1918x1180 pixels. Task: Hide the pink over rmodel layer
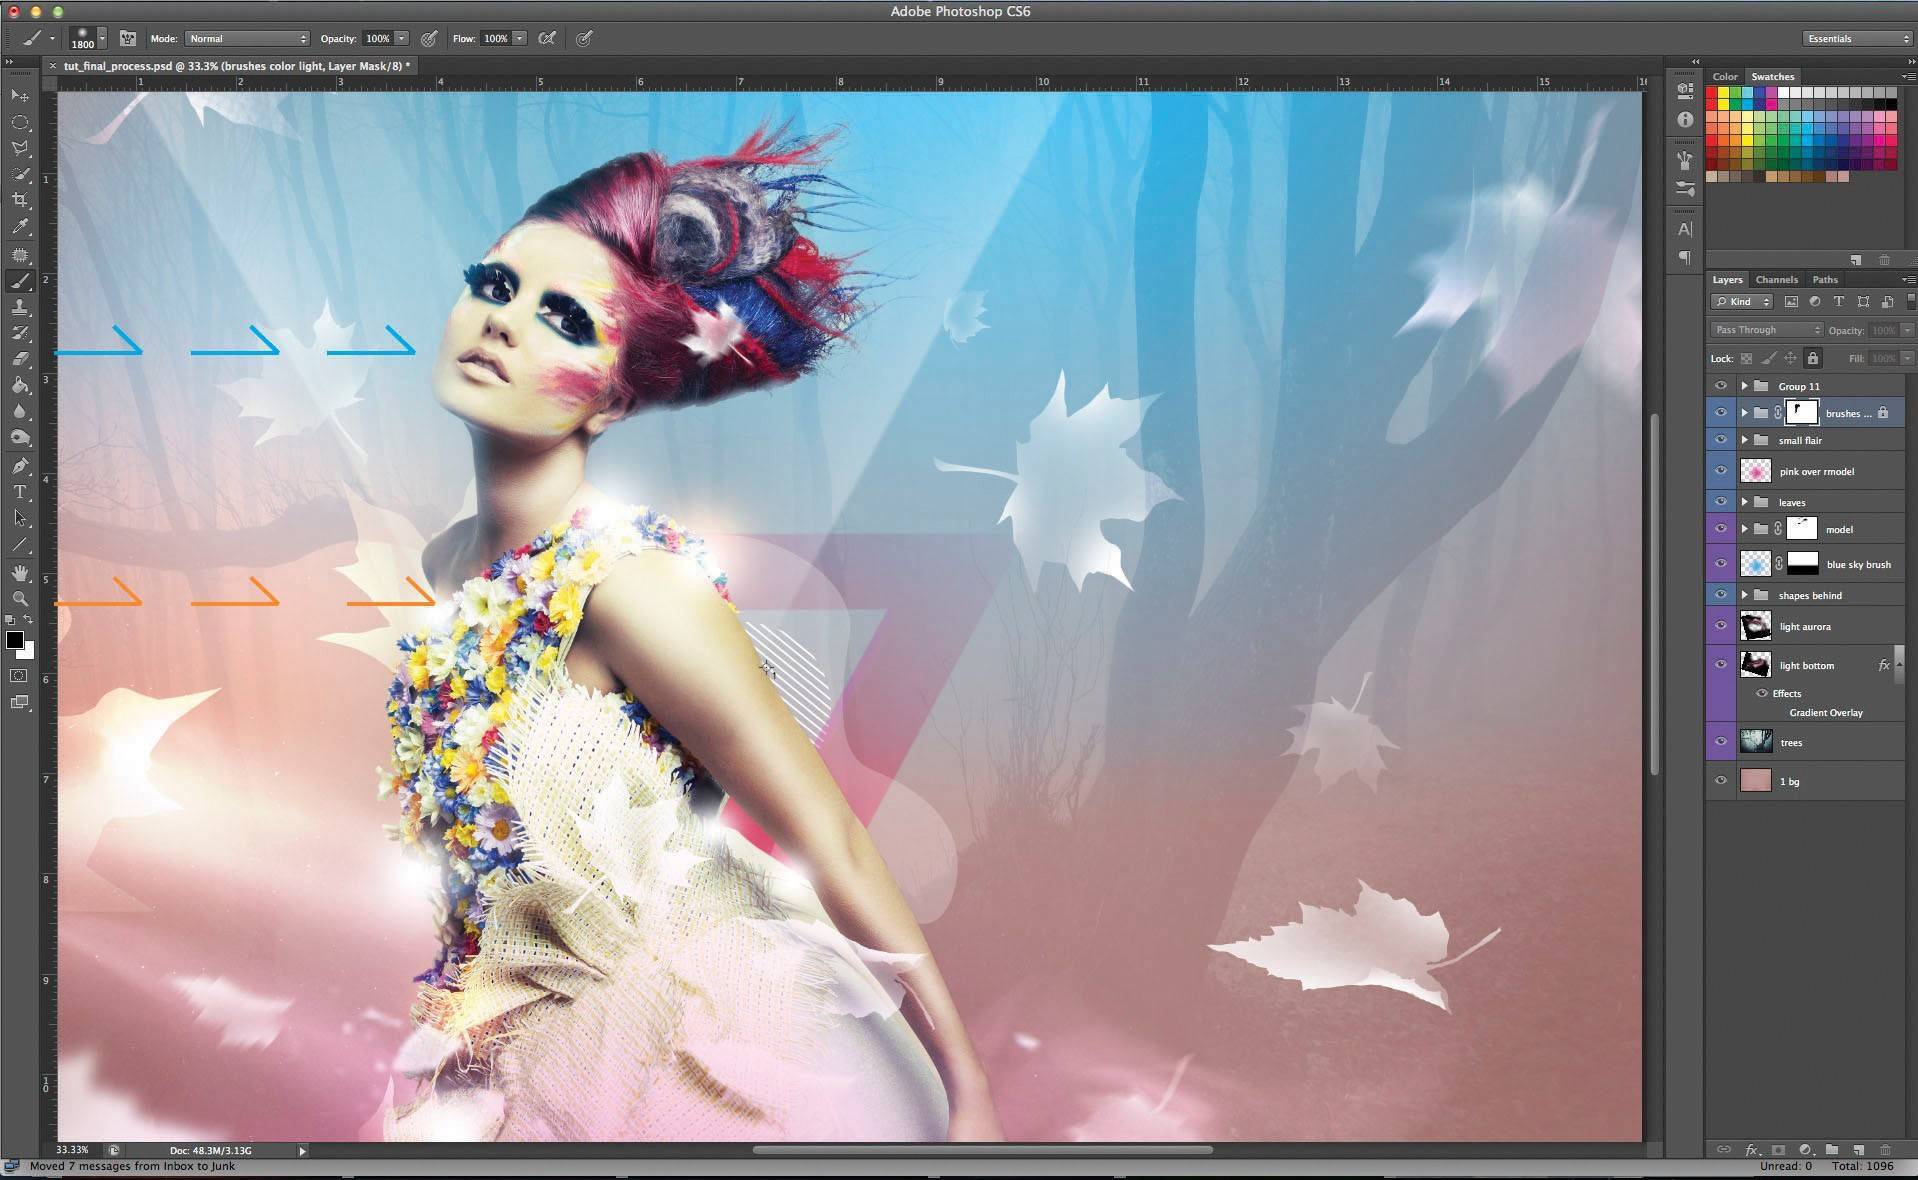click(1721, 471)
